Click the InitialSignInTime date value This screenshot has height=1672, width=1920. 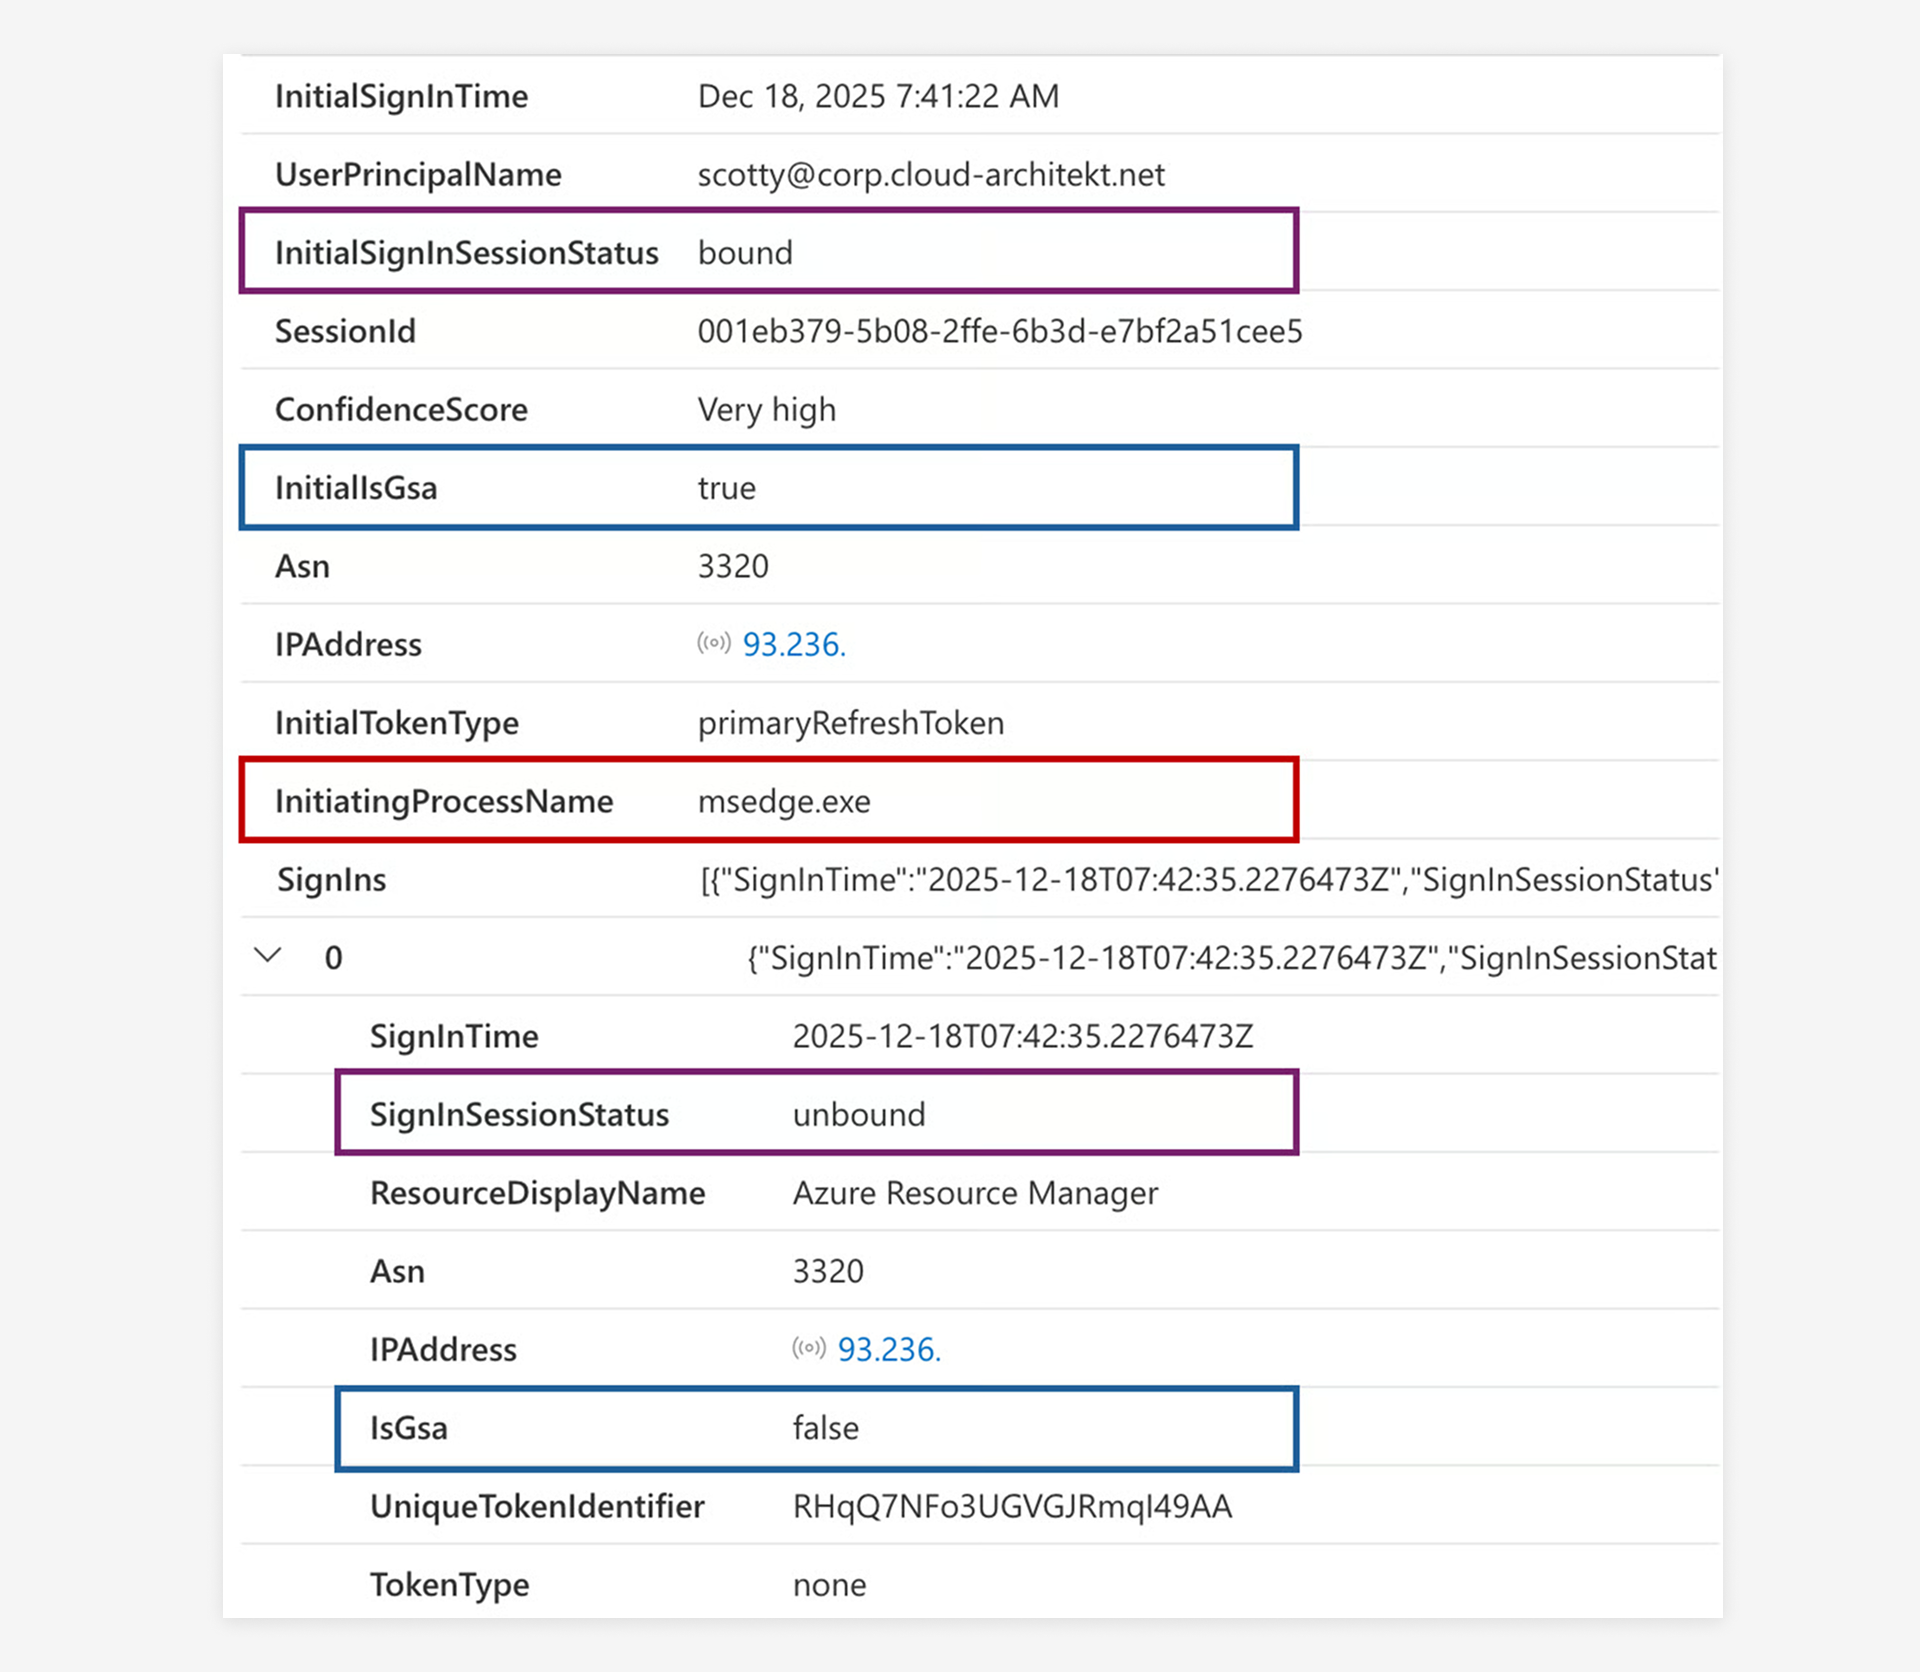(x=877, y=96)
